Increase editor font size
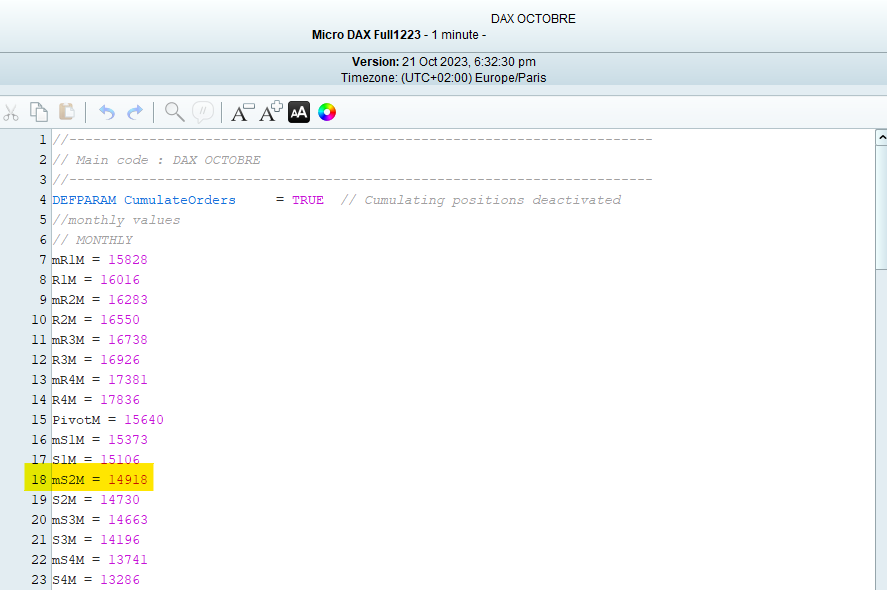 pos(271,112)
